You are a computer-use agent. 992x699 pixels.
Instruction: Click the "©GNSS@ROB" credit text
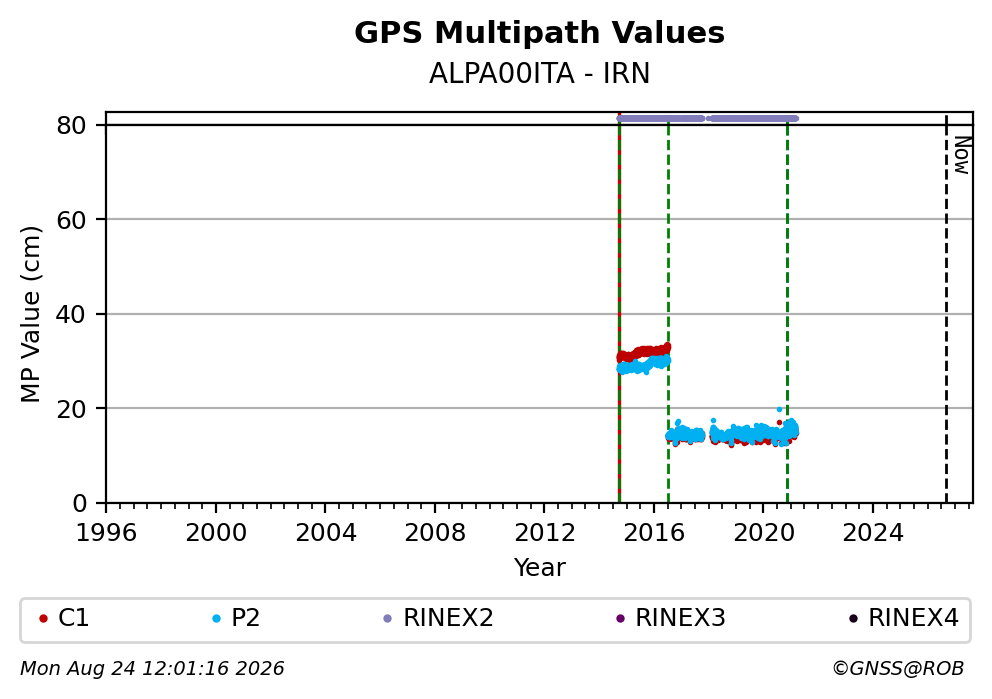point(898,668)
